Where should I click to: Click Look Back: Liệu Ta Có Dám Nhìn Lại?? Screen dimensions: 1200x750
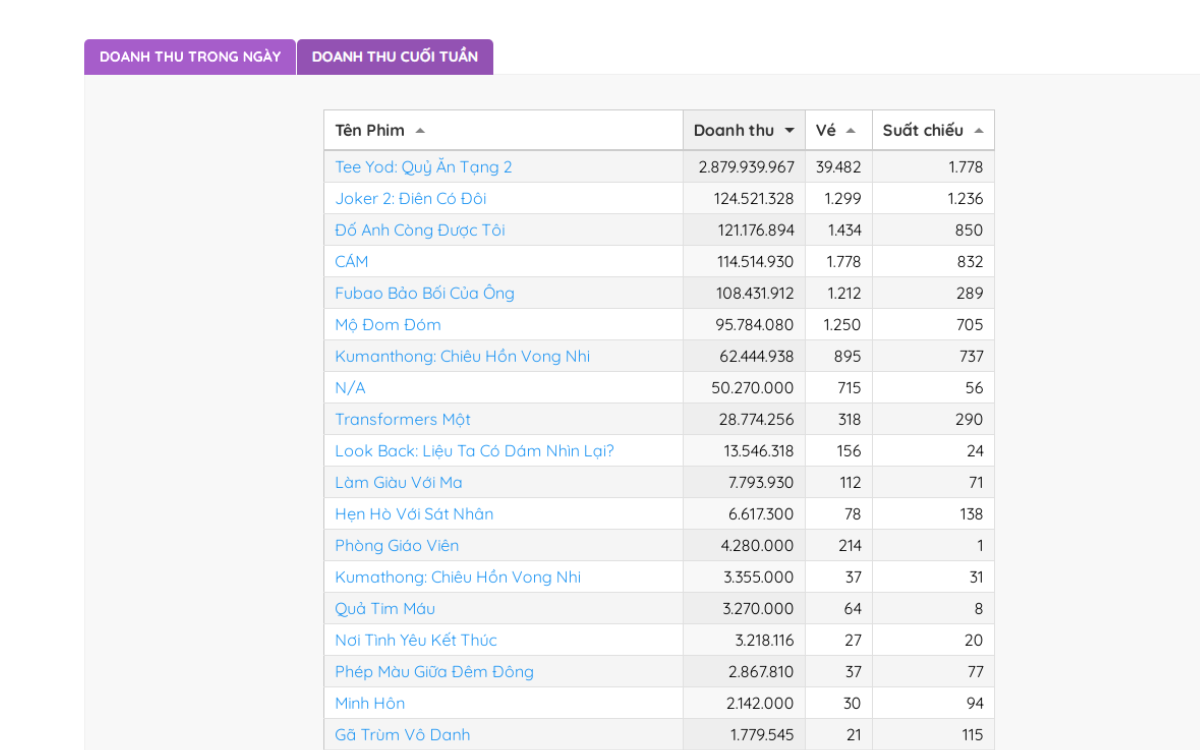(x=474, y=451)
